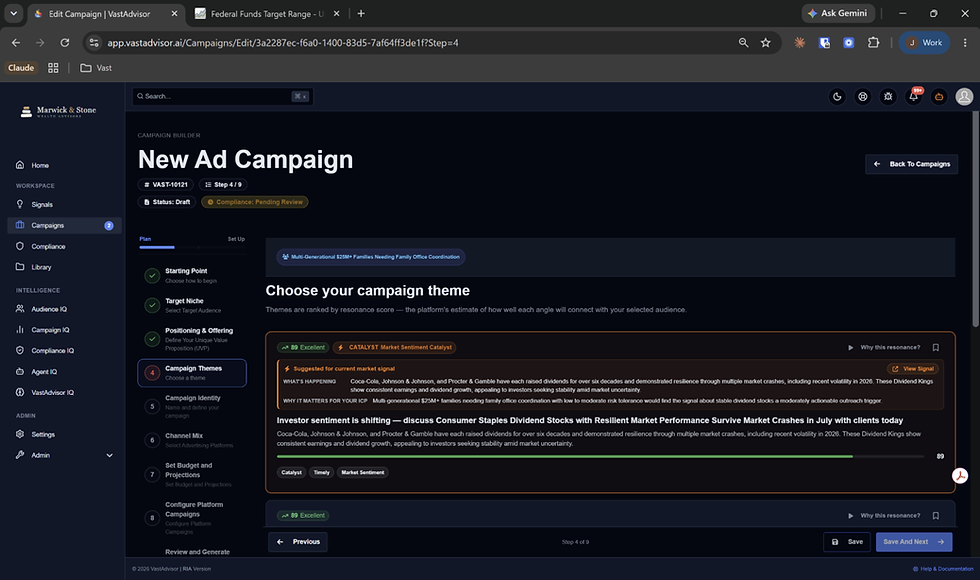Click the Market Sentiment tag
This screenshot has width=980, height=580.
[362, 472]
